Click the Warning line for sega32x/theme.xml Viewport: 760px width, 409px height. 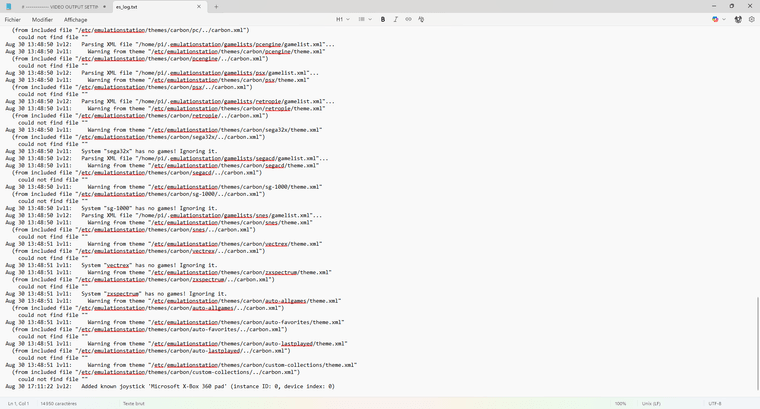pyautogui.click(x=164, y=130)
